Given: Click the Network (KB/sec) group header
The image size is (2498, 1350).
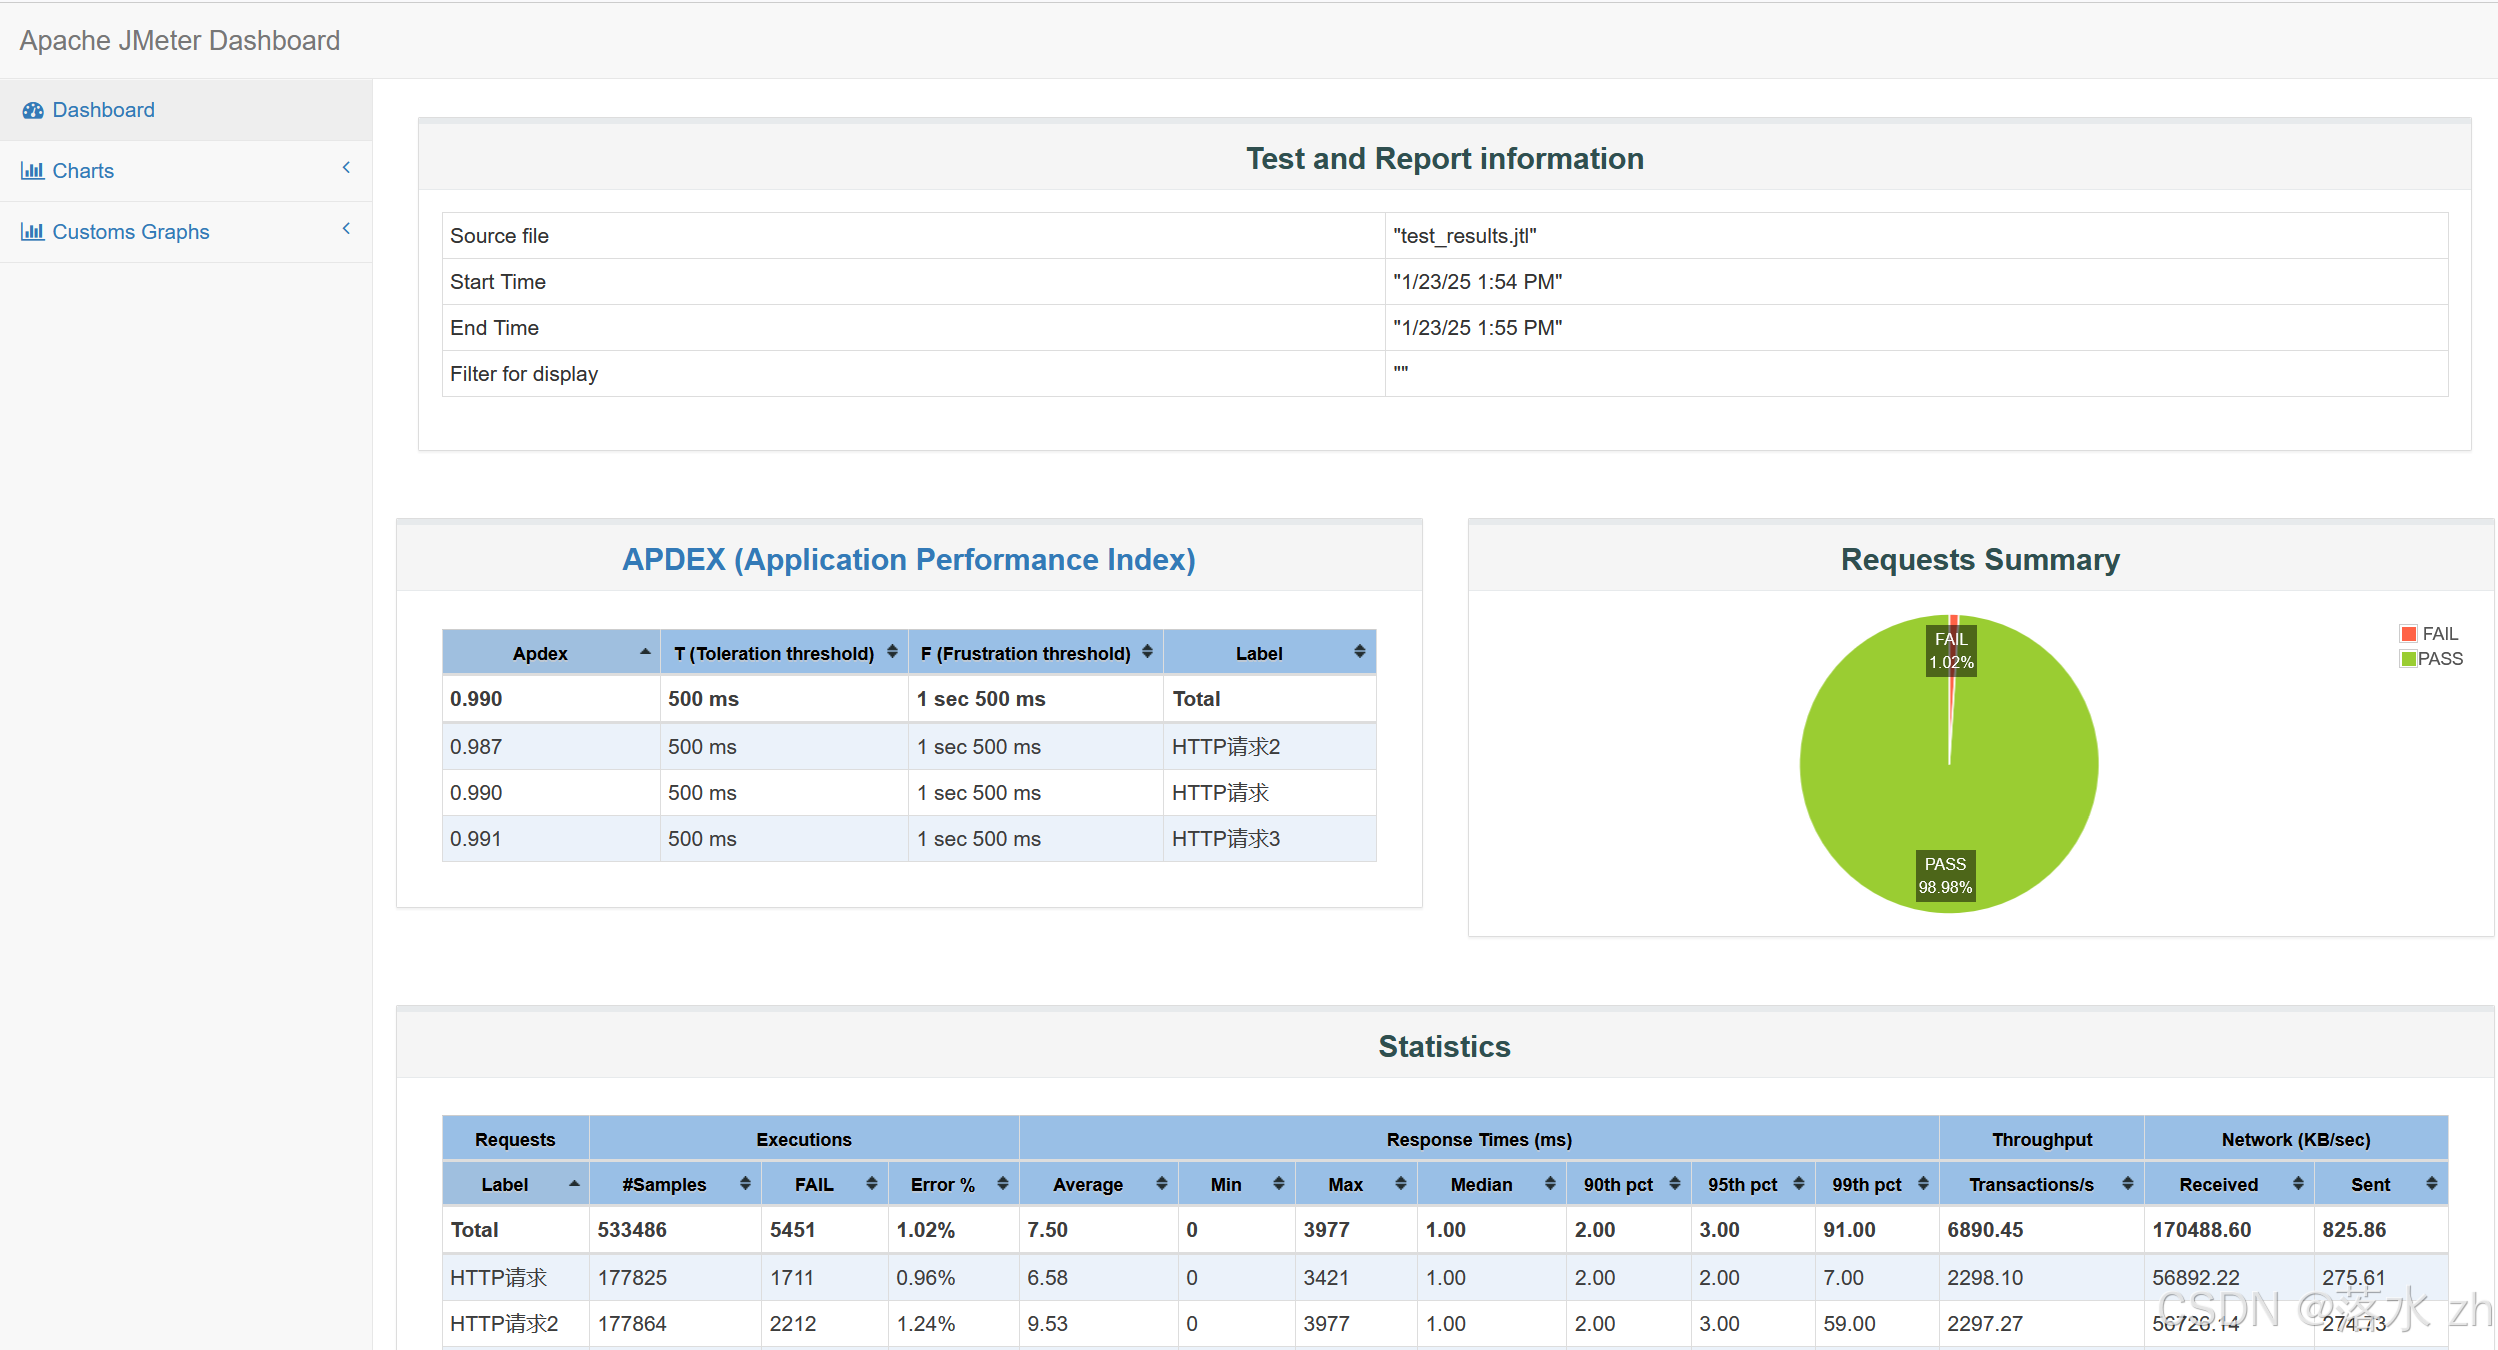Looking at the screenshot, I should point(2296,1139).
